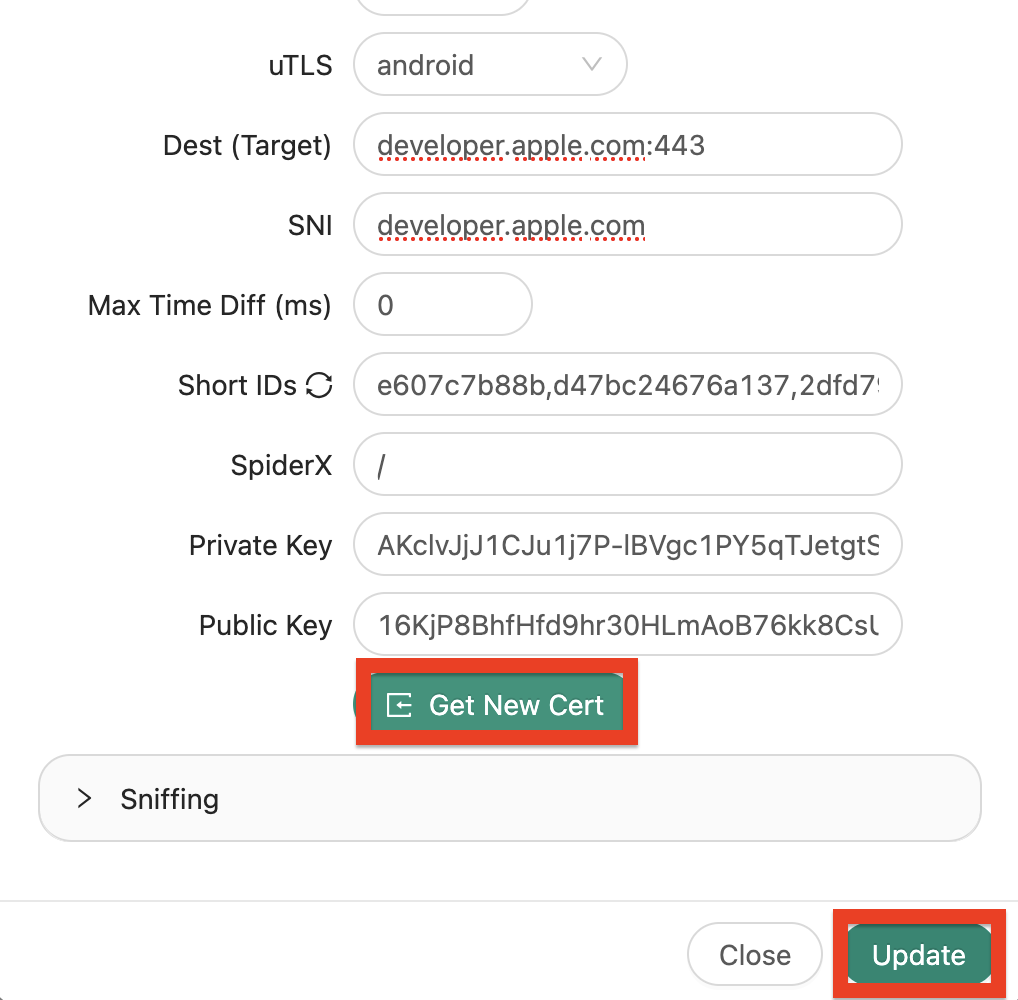Image resolution: width=1018 pixels, height=1000 pixels.
Task: Select the Private Key field
Action: click(627, 544)
